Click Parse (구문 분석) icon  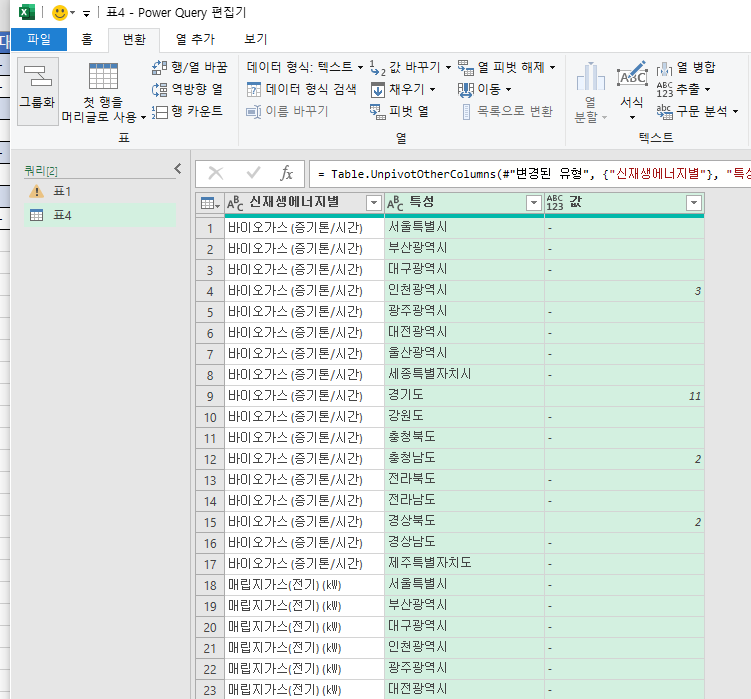tap(664, 112)
